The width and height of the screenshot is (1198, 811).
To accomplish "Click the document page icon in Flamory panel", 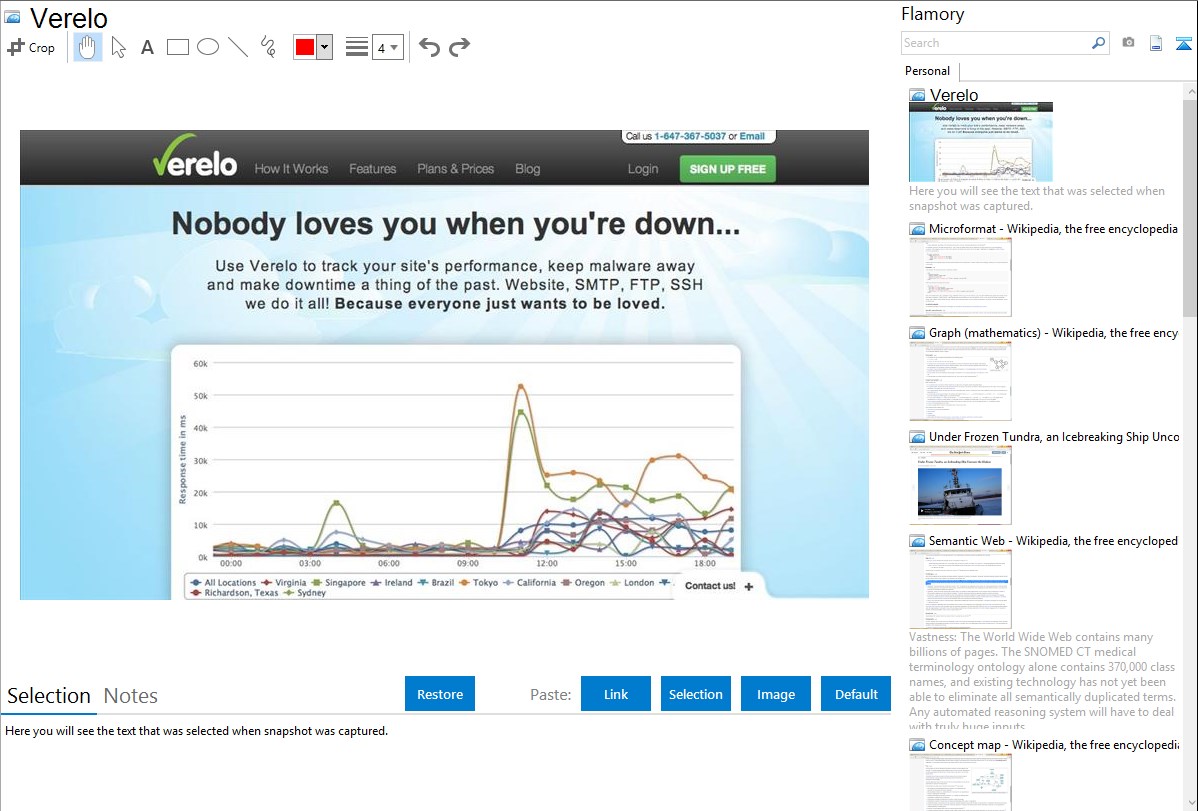I will coord(1156,43).
